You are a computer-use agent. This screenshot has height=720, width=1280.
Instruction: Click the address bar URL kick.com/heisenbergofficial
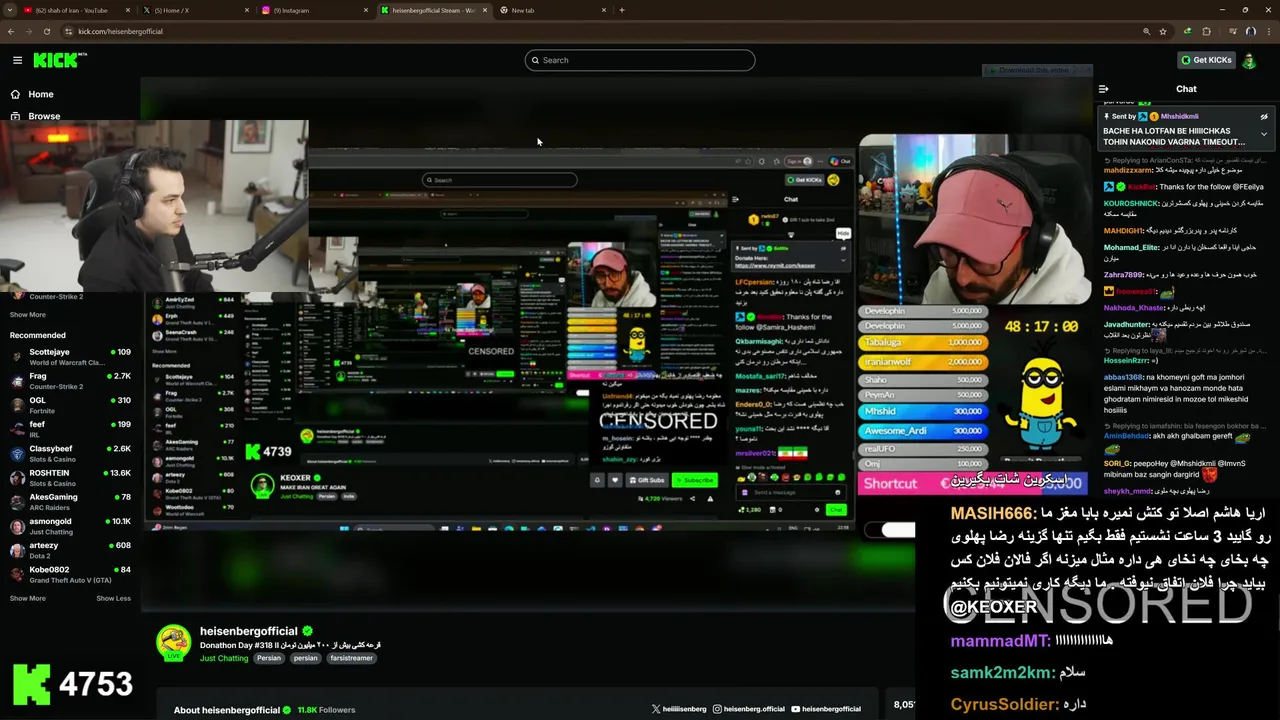[120, 31]
